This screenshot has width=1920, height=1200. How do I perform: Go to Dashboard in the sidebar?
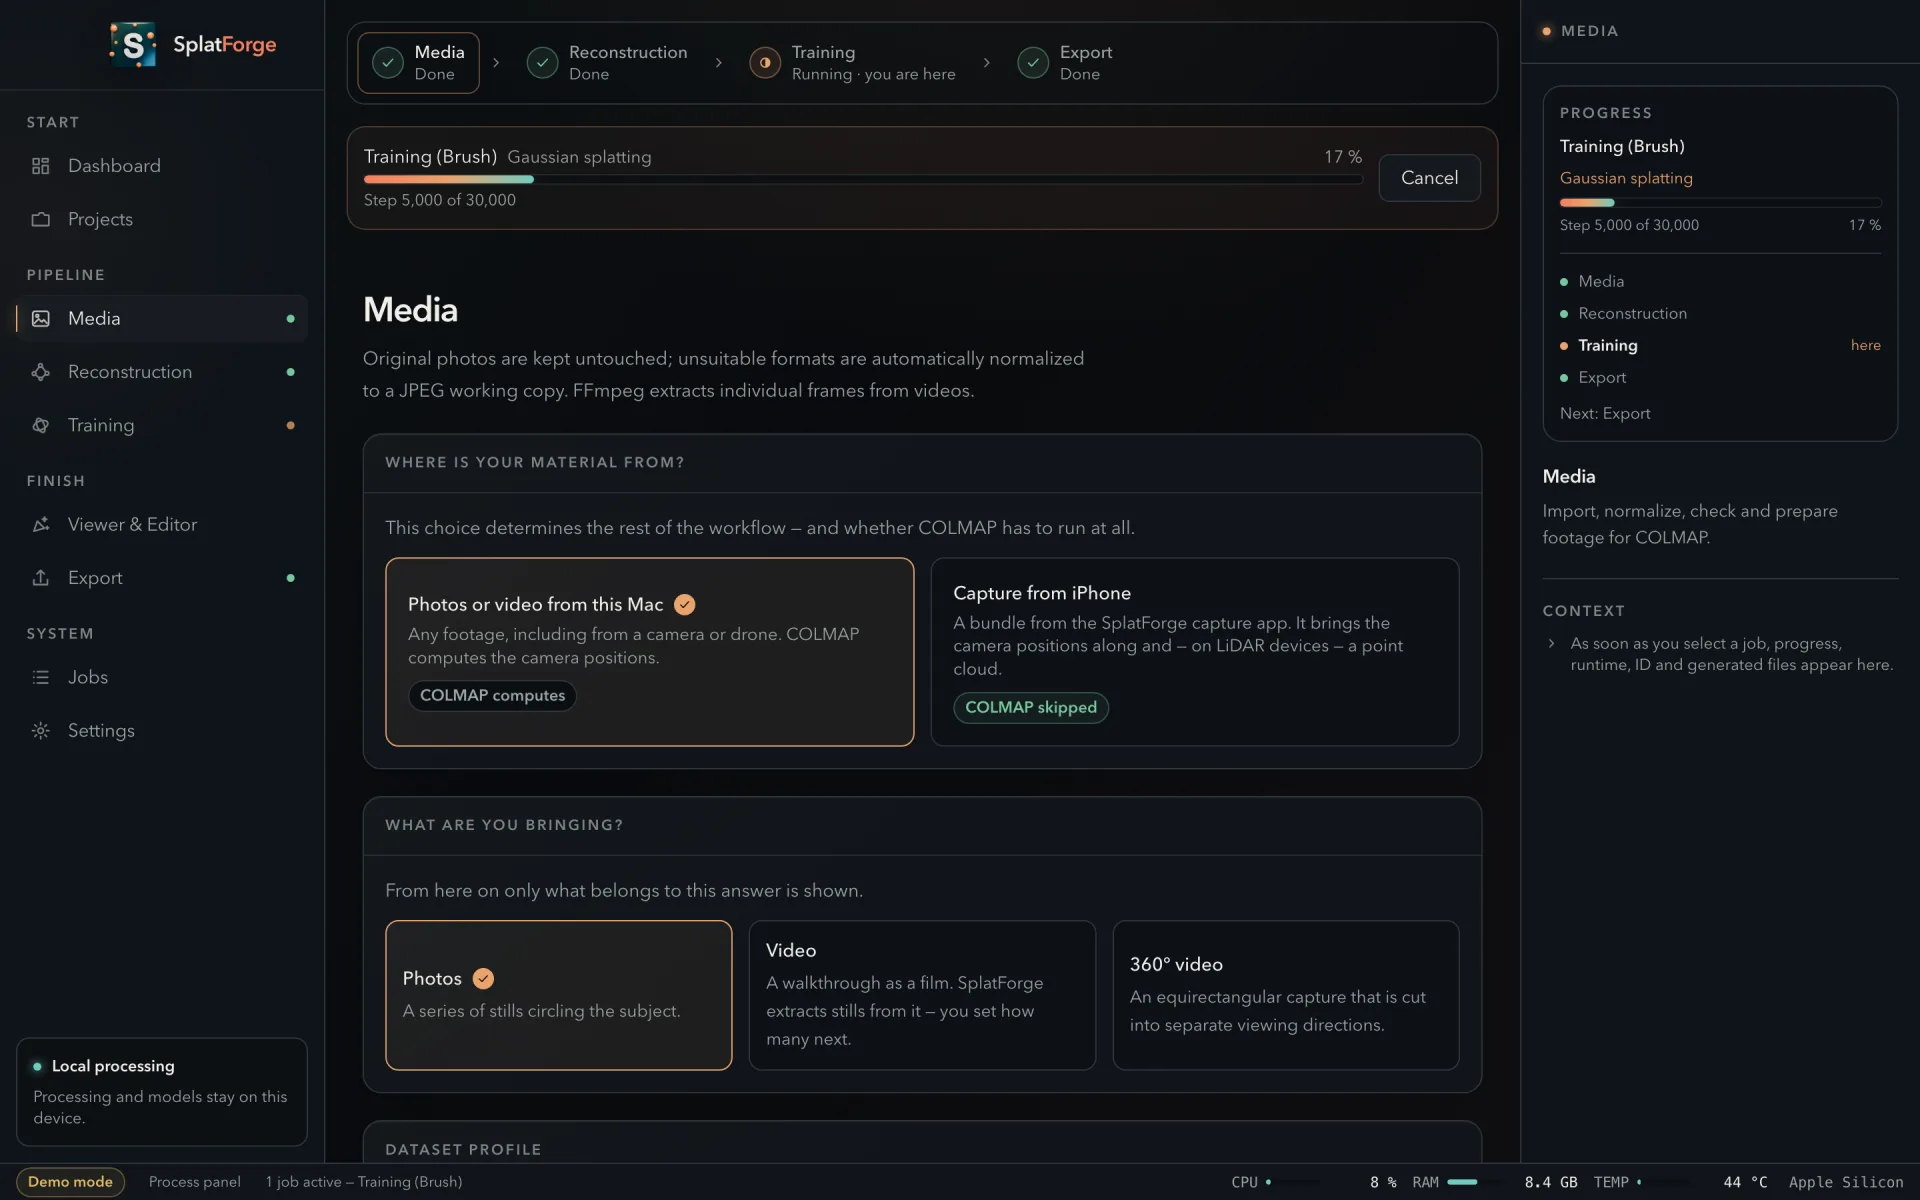pyautogui.click(x=162, y=166)
